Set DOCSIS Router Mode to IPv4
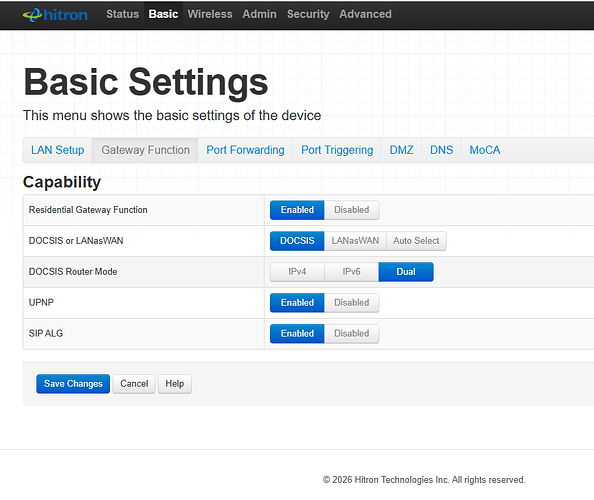The width and height of the screenshot is (594, 500). pyautogui.click(x=297, y=272)
